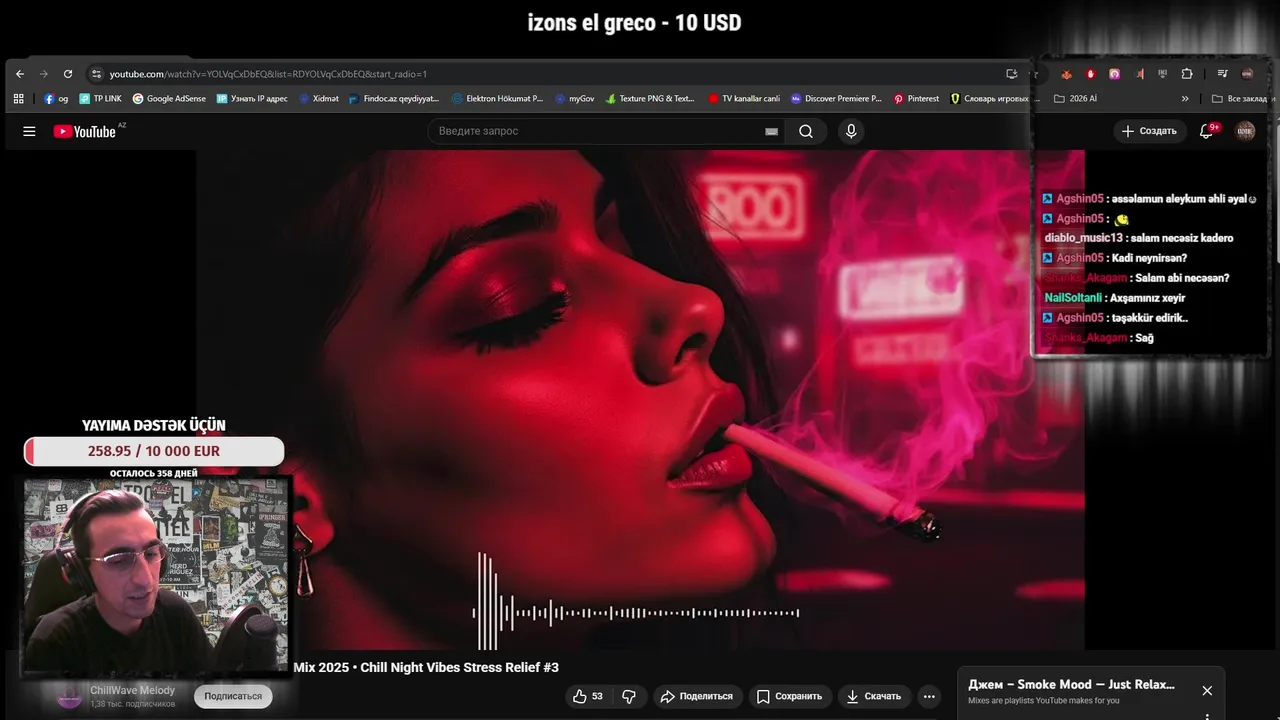This screenshot has height=720, width=1280.
Task: Open the Facebook 'og' bookmark
Action: coord(56,99)
